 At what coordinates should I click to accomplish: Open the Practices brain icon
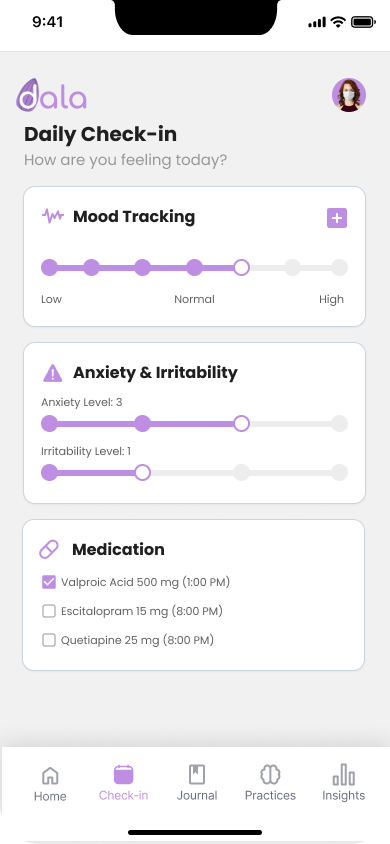(270, 775)
